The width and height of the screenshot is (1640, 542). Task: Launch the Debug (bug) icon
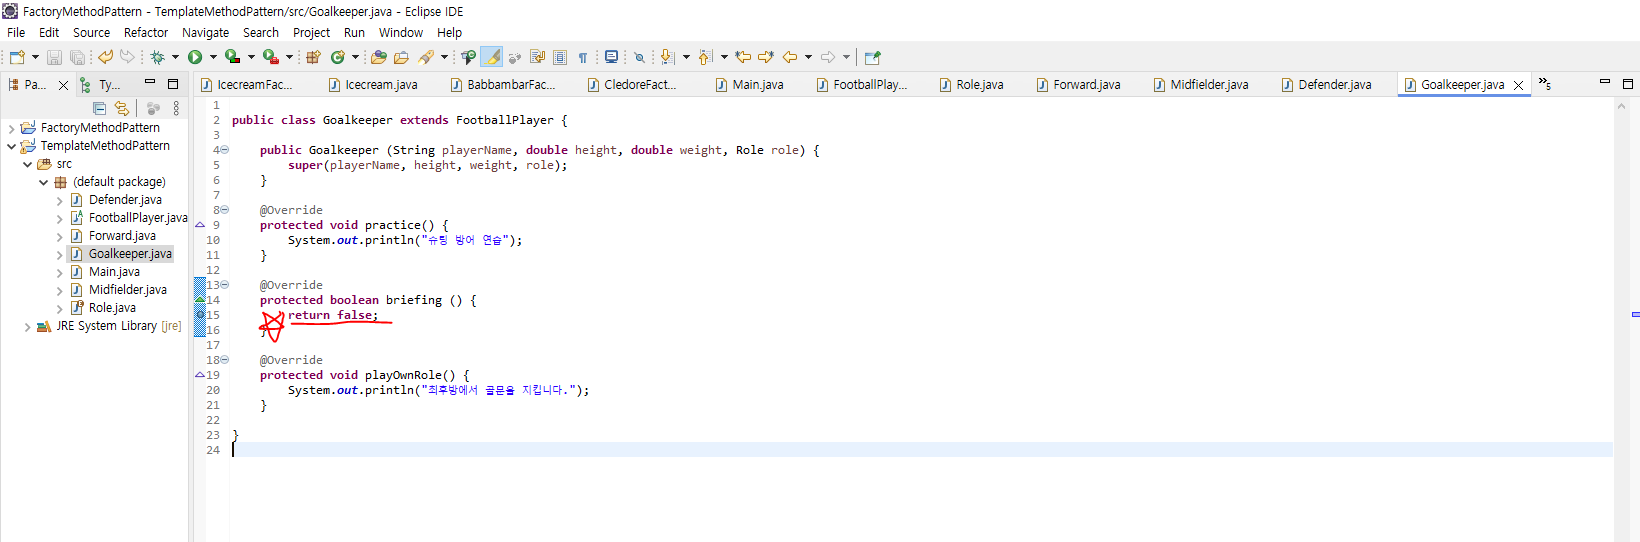[x=158, y=57]
